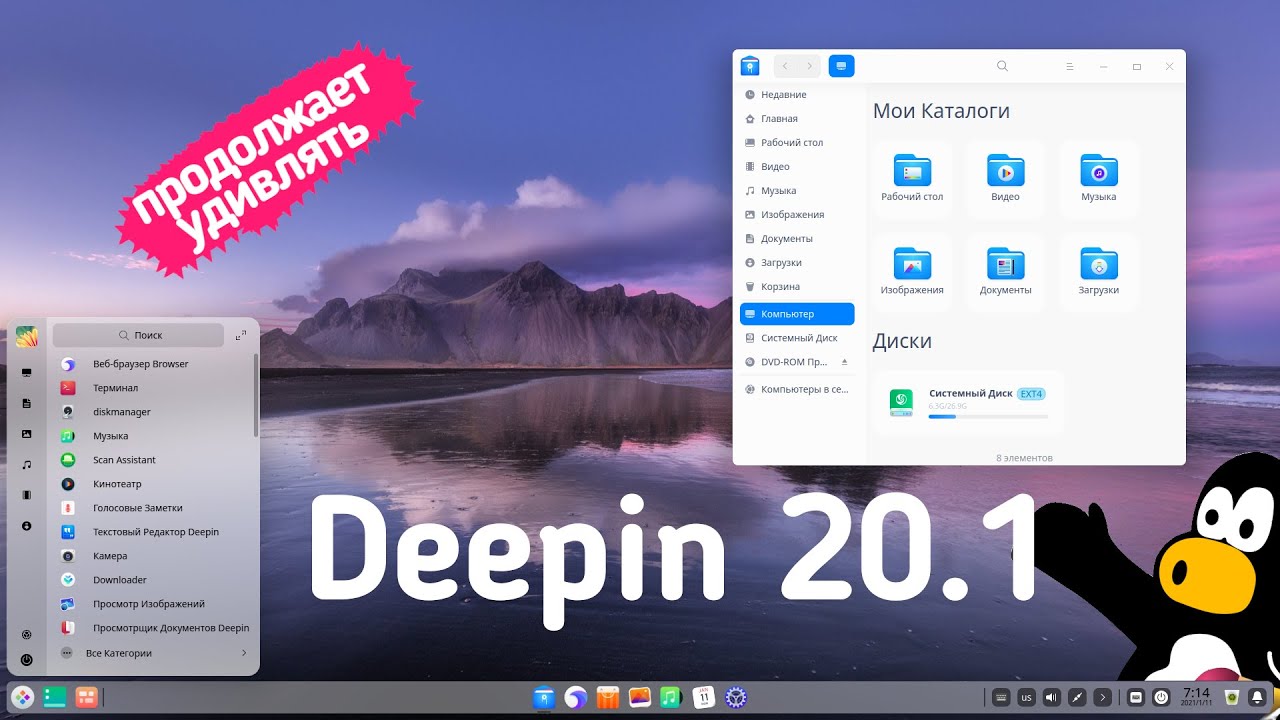Open Control Center gear in dock
Viewport: 1280px width, 720px height.
tap(736, 697)
